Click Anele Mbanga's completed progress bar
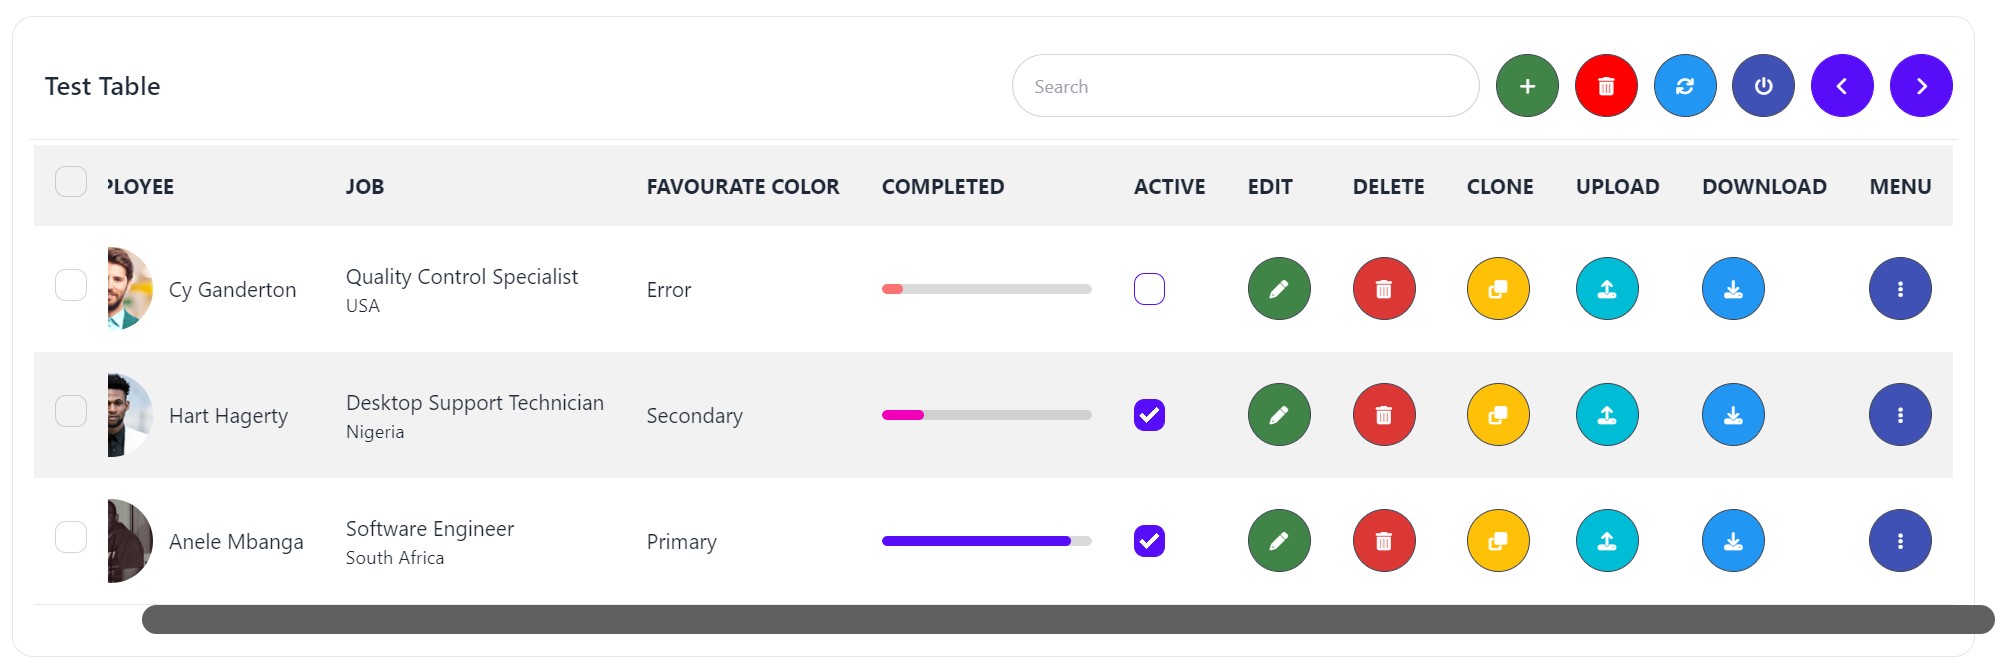The height and width of the screenshot is (672, 2007). pos(986,541)
